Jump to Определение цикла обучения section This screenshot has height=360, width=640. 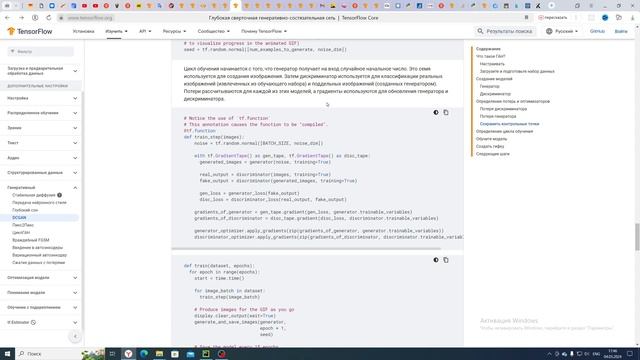(504, 131)
